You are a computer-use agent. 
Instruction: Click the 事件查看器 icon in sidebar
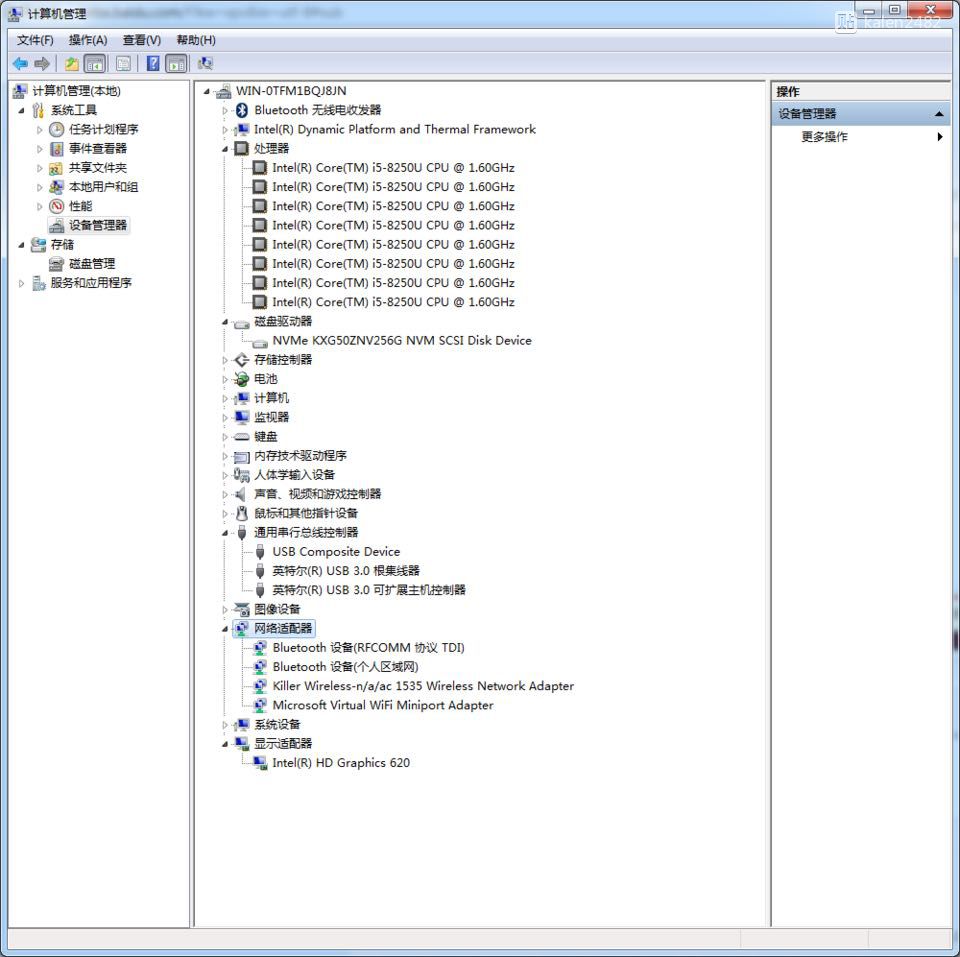[x=56, y=149]
